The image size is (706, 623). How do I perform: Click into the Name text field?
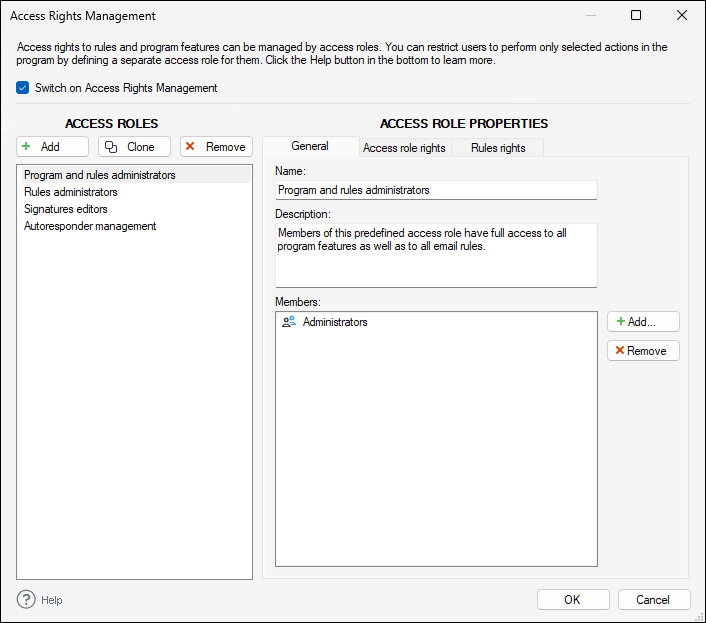[x=435, y=190]
